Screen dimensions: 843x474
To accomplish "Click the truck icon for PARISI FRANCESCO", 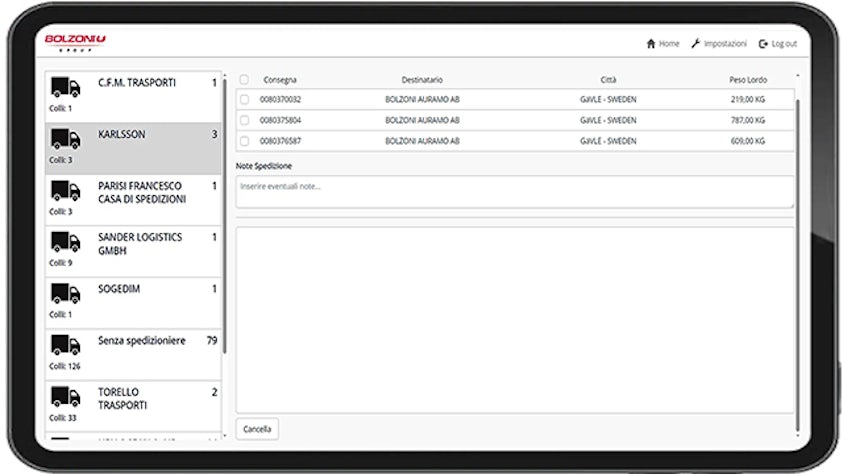I will pos(65,191).
